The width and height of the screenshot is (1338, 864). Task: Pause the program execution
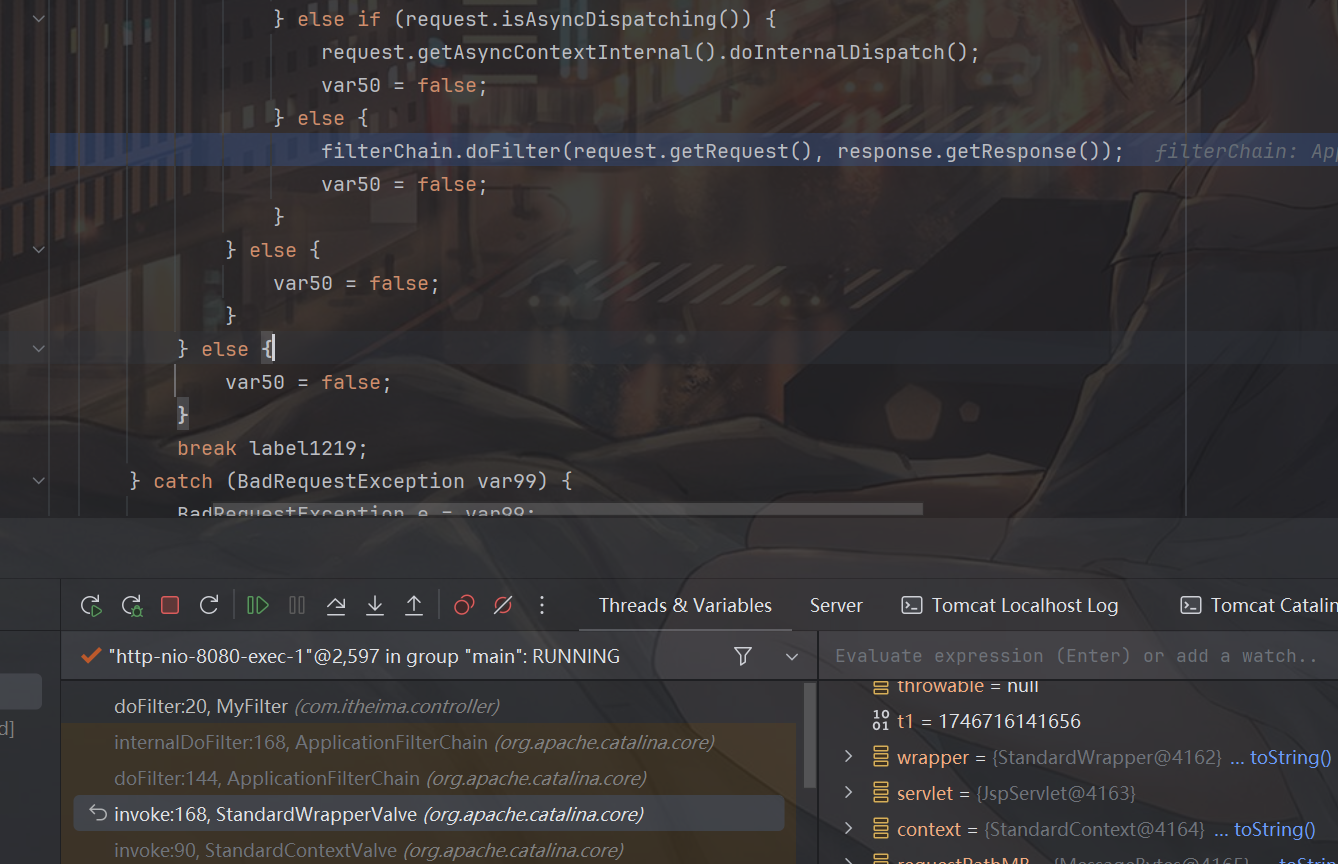297,605
